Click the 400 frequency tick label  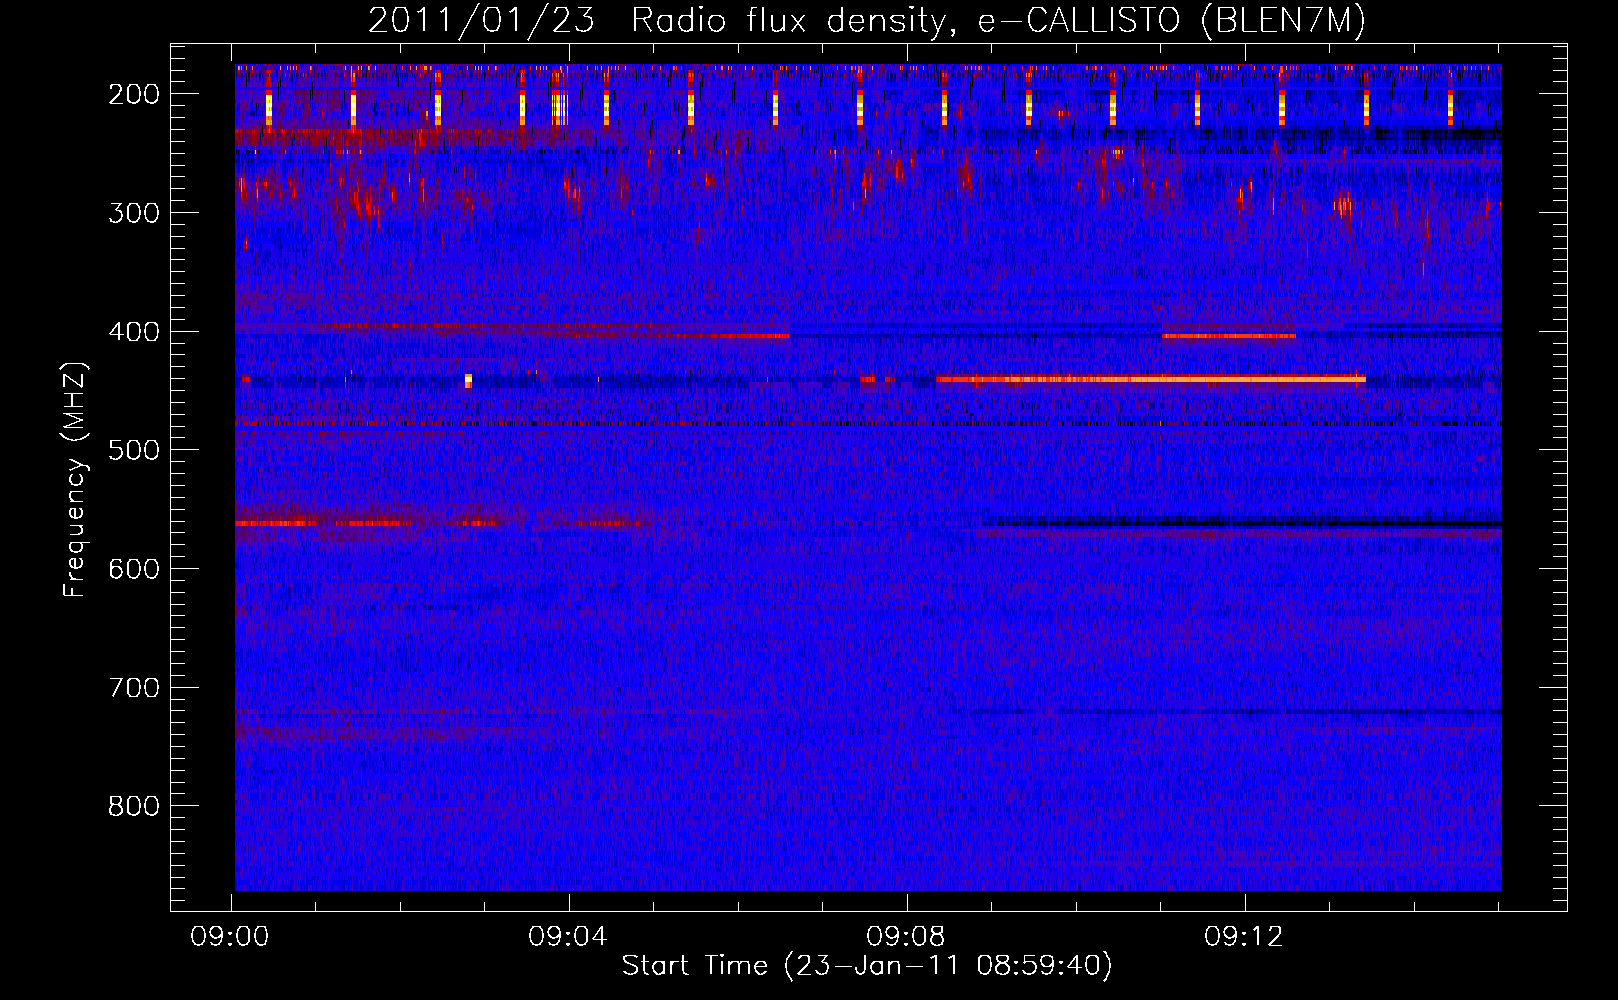(134, 332)
